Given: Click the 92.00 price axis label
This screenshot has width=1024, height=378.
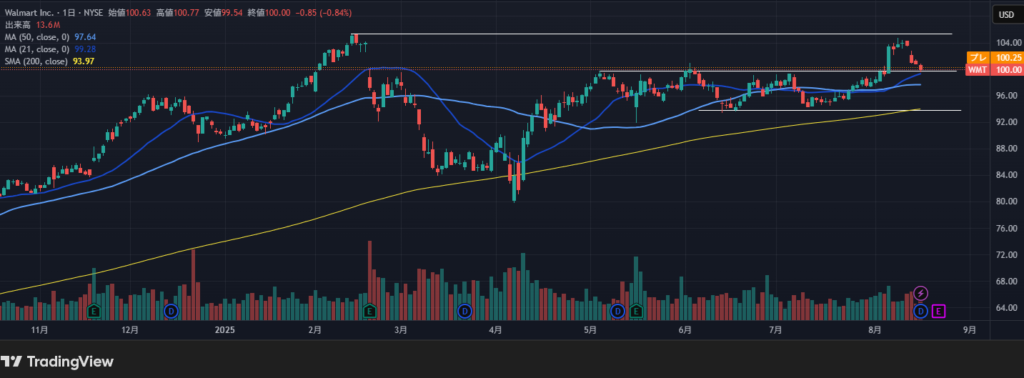Looking at the screenshot, I should pos(1005,122).
